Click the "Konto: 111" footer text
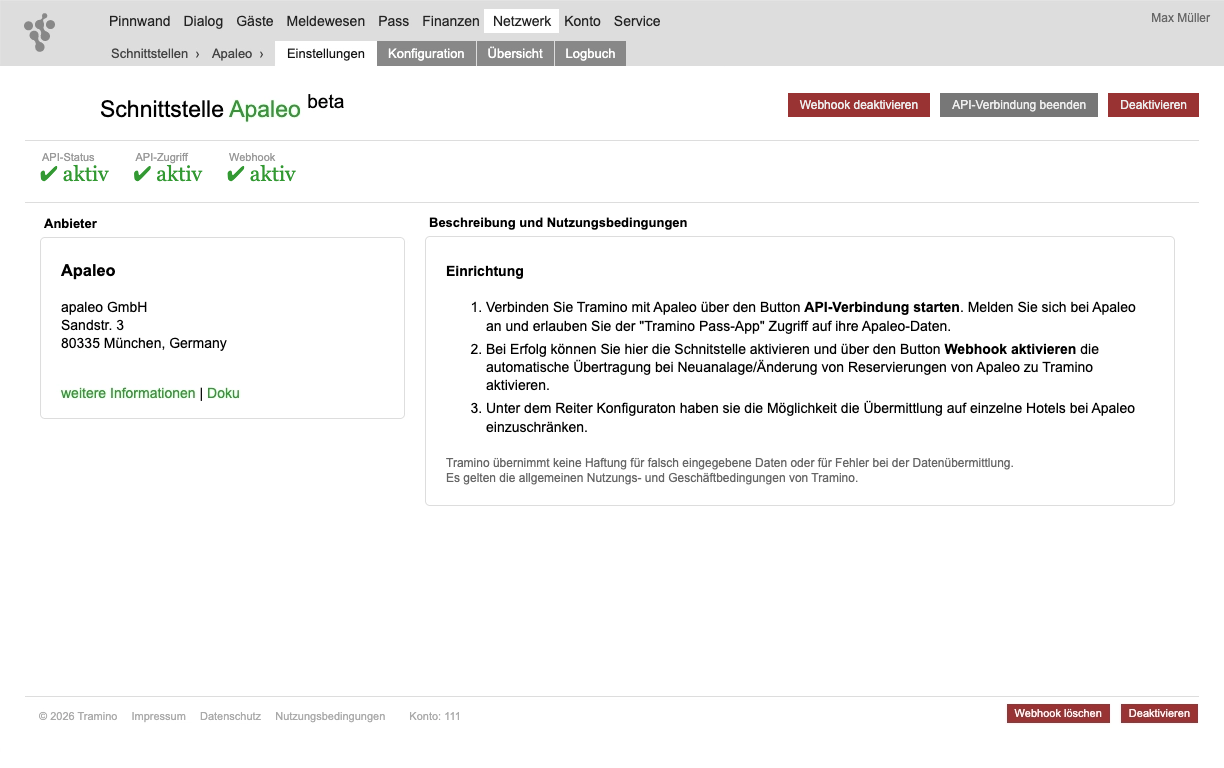The width and height of the screenshot is (1224, 768). click(435, 716)
